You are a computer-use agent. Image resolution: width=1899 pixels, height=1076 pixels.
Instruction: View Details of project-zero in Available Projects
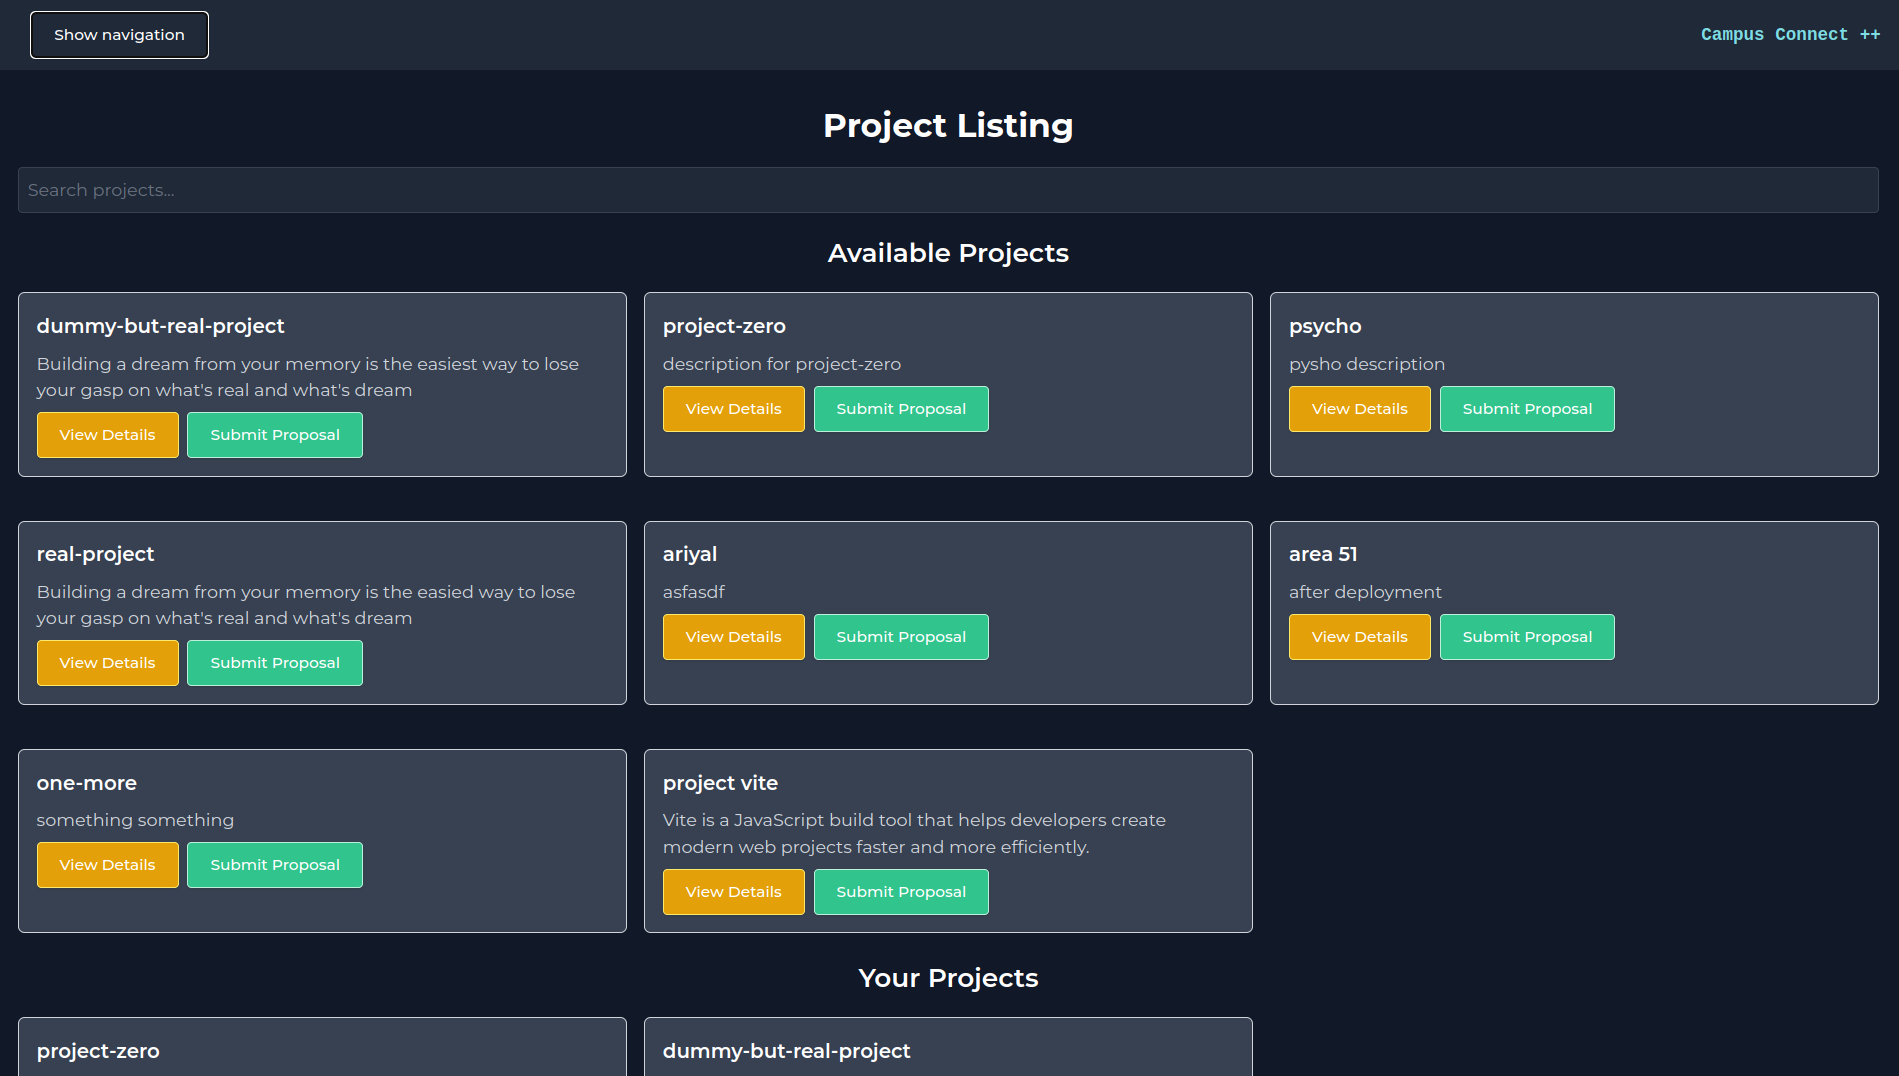[734, 409]
